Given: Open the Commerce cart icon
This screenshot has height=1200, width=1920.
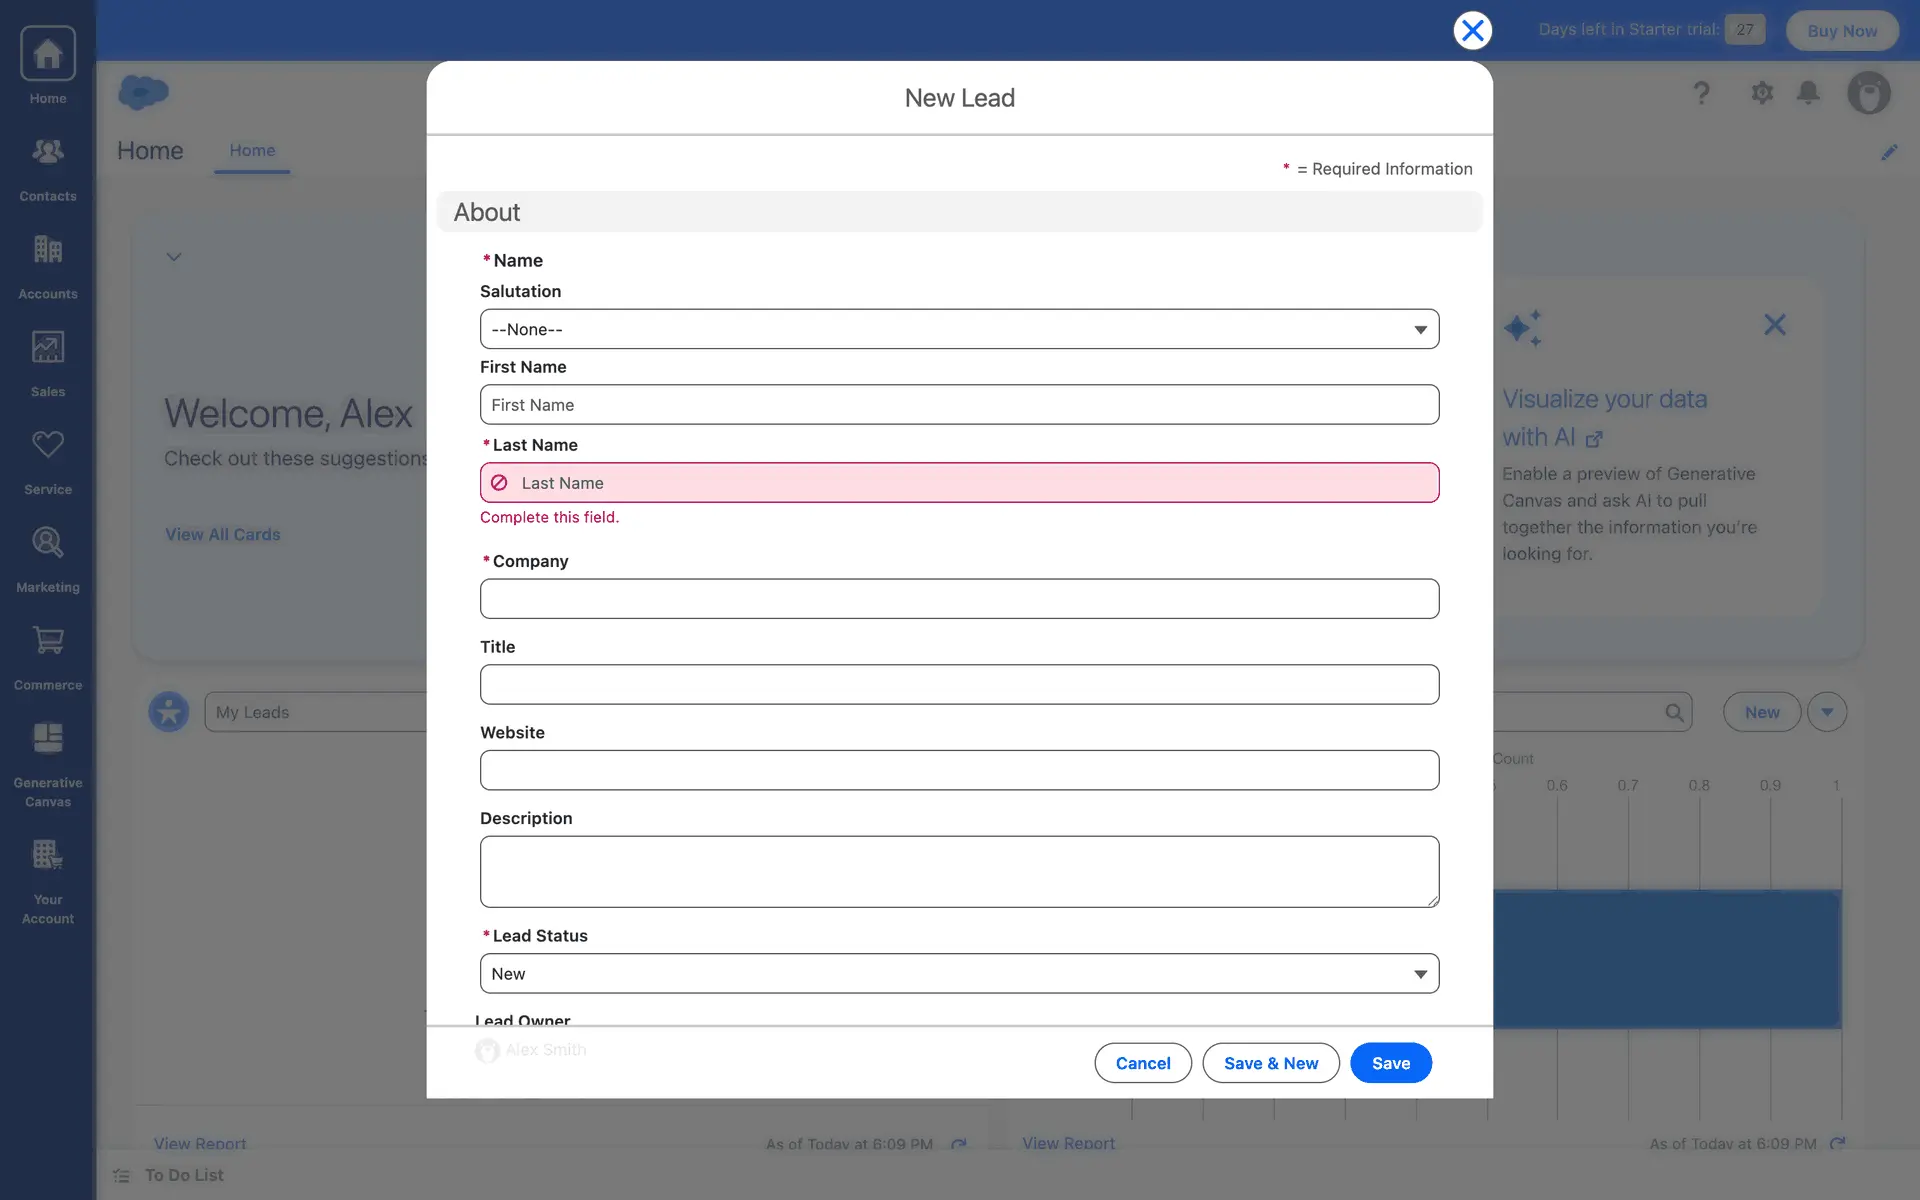Looking at the screenshot, I should coord(48,657).
